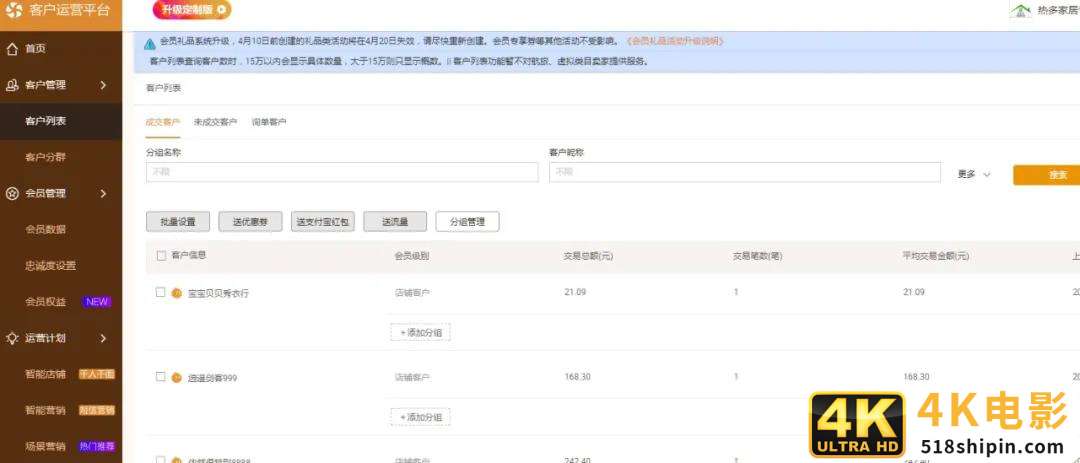
Task: Expand the 客户管理 chevron
Action: click(103, 85)
